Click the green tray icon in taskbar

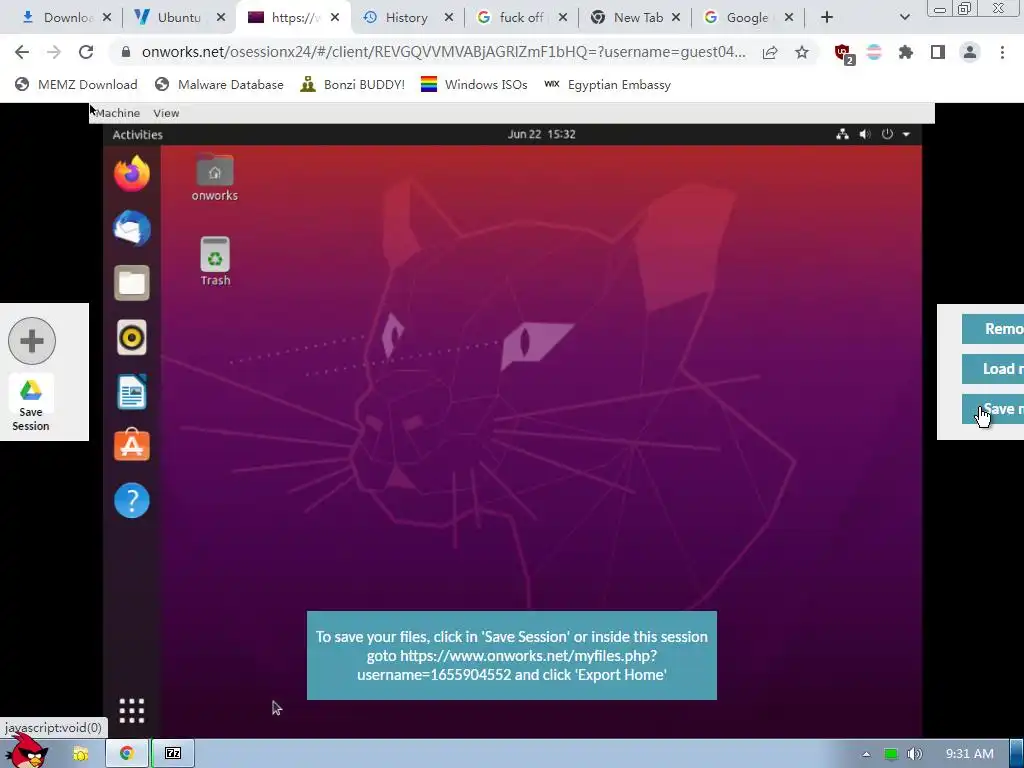[891, 754]
